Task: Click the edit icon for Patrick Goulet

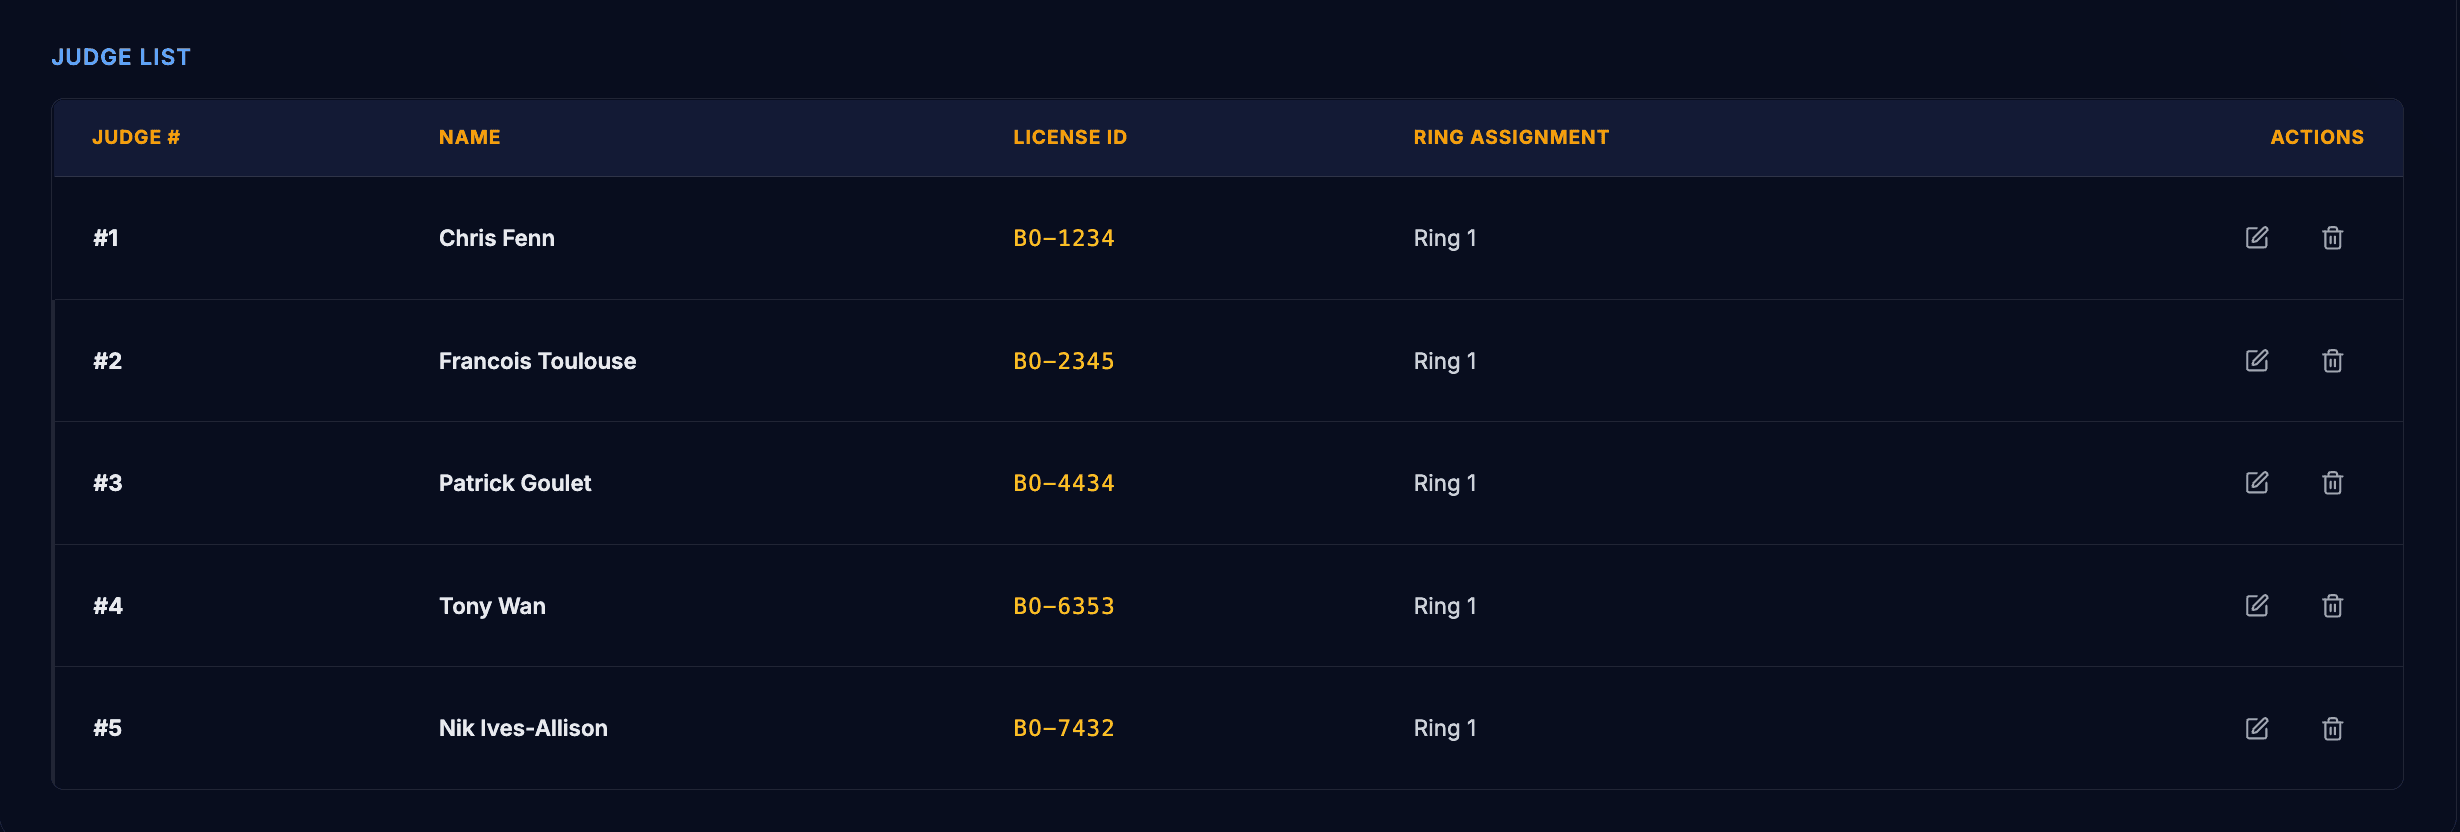Action: click(2258, 483)
